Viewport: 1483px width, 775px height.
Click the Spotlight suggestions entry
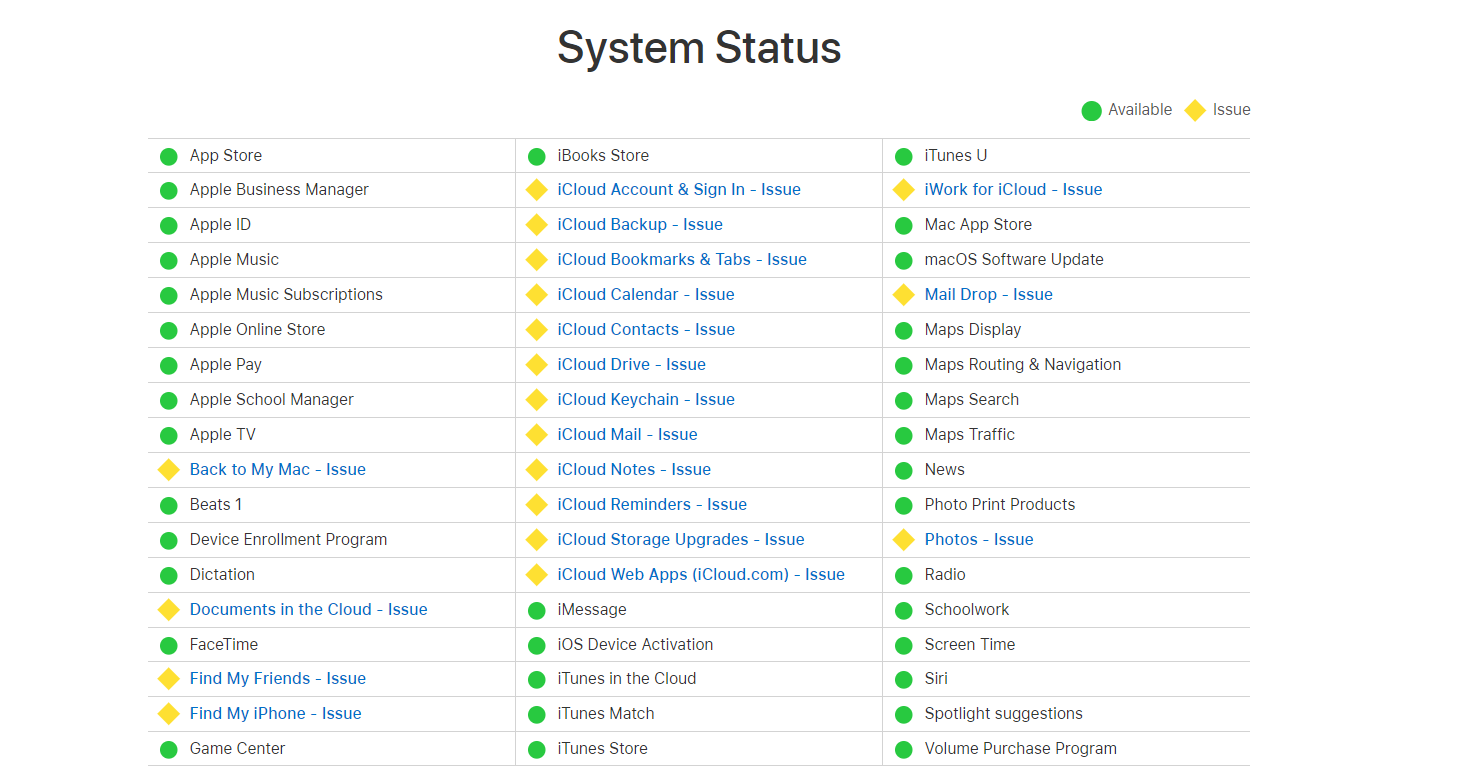pos(1004,714)
